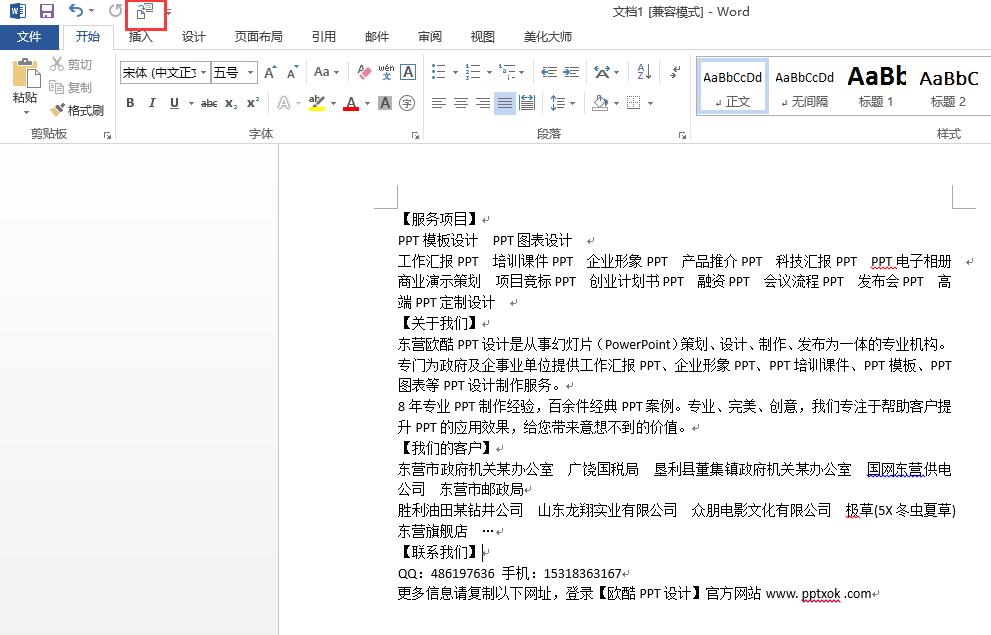The width and height of the screenshot is (991, 635).
Task: Apply superscript formatting
Action: click(253, 103)
